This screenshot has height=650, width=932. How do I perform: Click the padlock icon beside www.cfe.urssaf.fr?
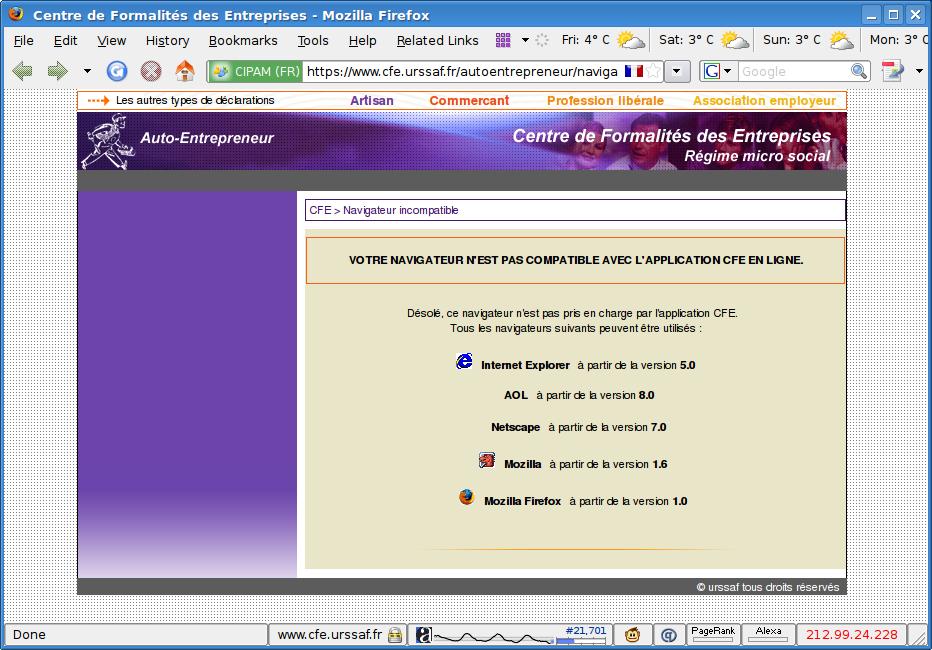point(397,634)
